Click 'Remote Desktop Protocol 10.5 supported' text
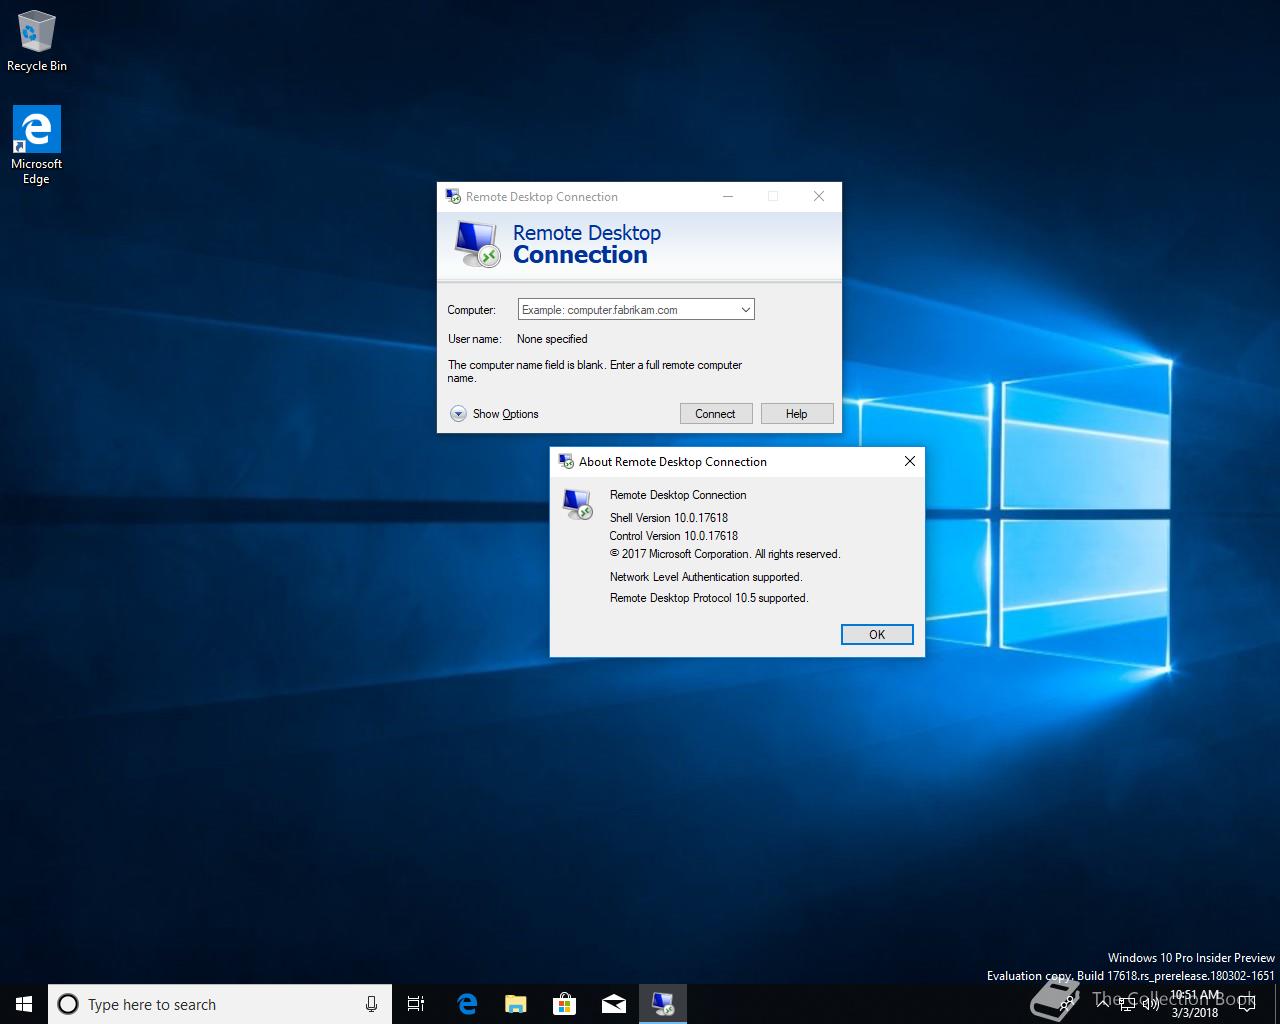This screenshot has height=1024, width=1280. coord(709,598)
